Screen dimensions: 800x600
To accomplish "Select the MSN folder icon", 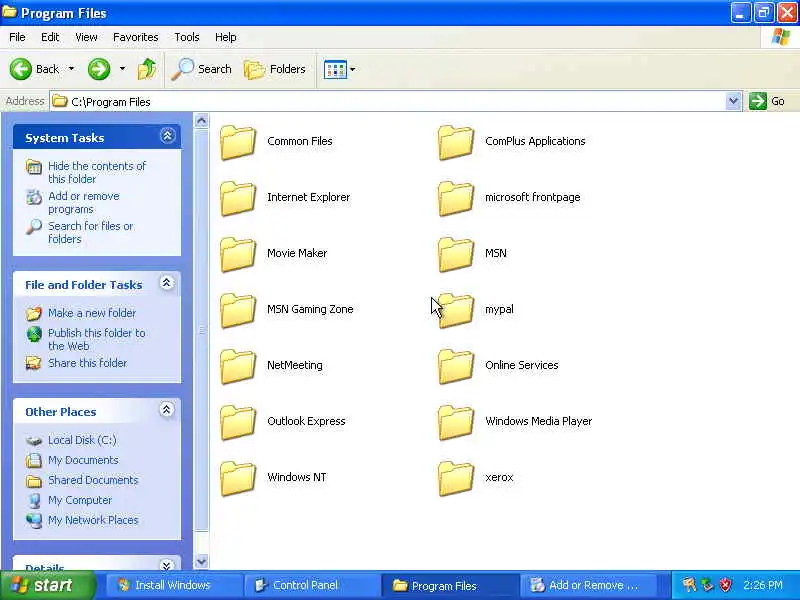I will point(456,254).
